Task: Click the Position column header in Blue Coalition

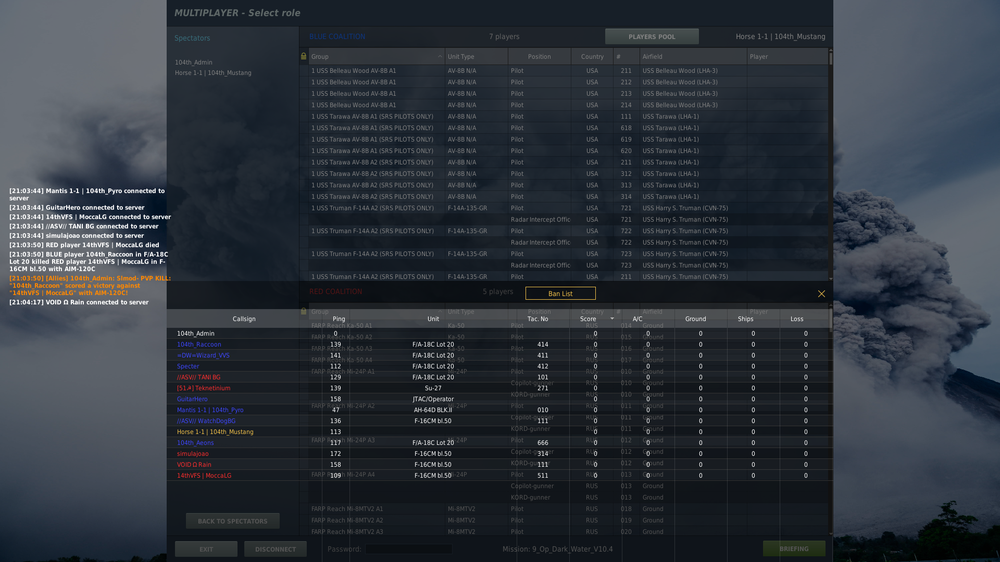Action: tap(539, 57)
